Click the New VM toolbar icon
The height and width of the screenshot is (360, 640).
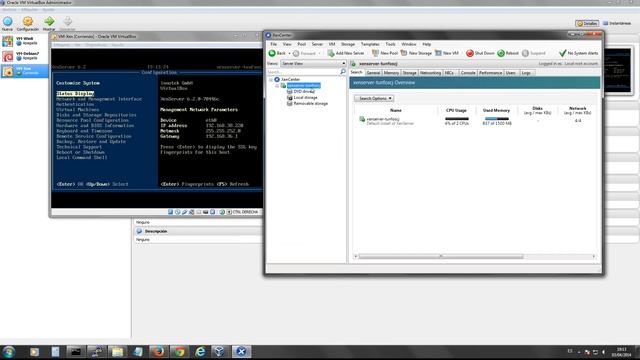click(438, 53)
